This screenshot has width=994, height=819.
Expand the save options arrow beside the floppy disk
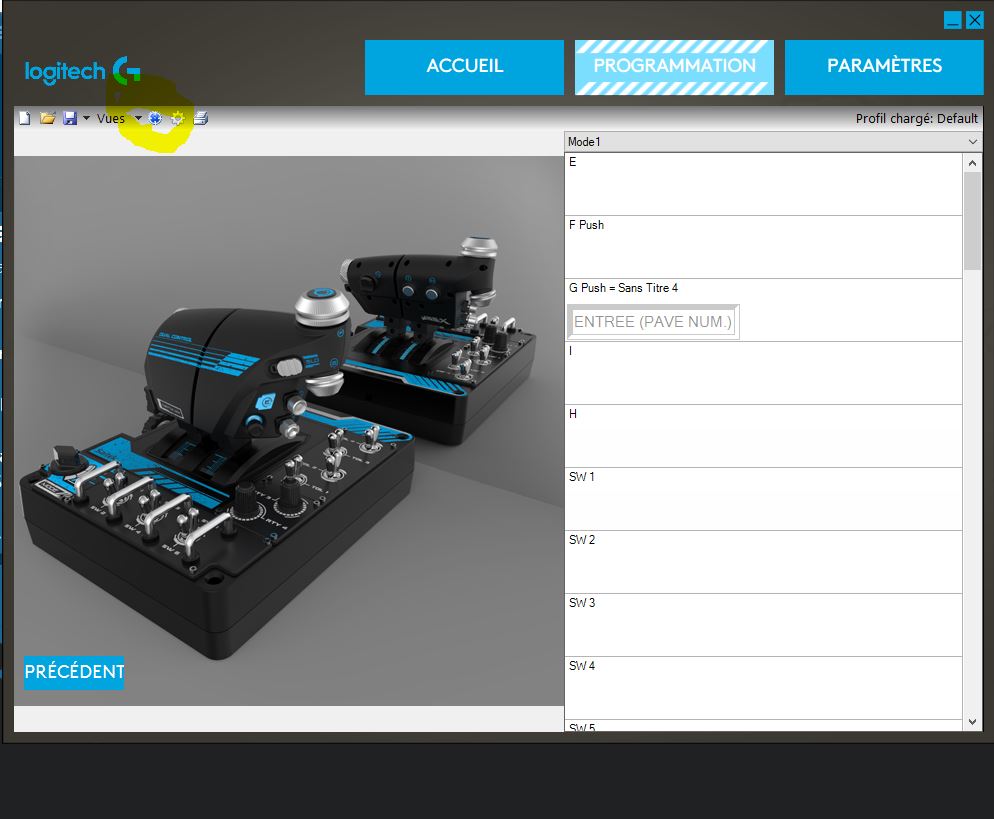click(86, 119)
